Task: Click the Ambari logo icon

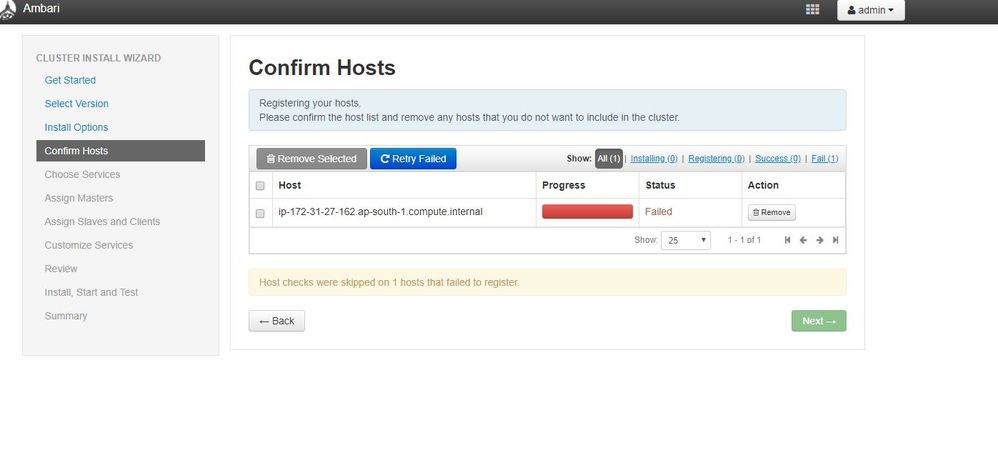Action: coord(8,10)
